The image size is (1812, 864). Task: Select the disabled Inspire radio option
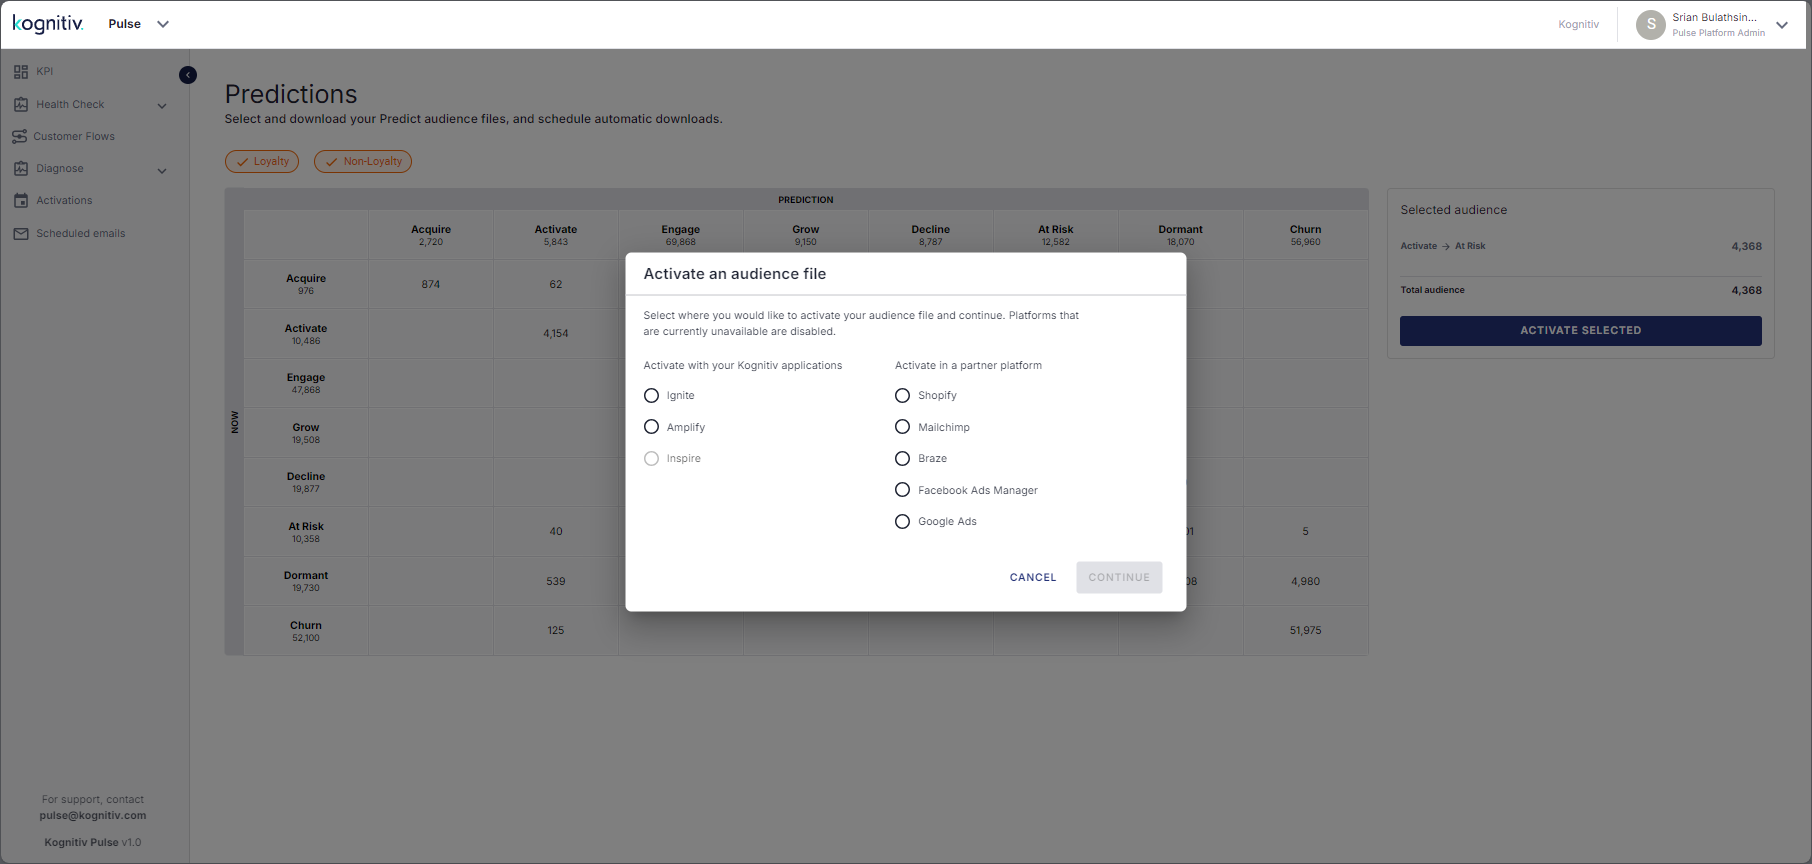click(651, 458)
